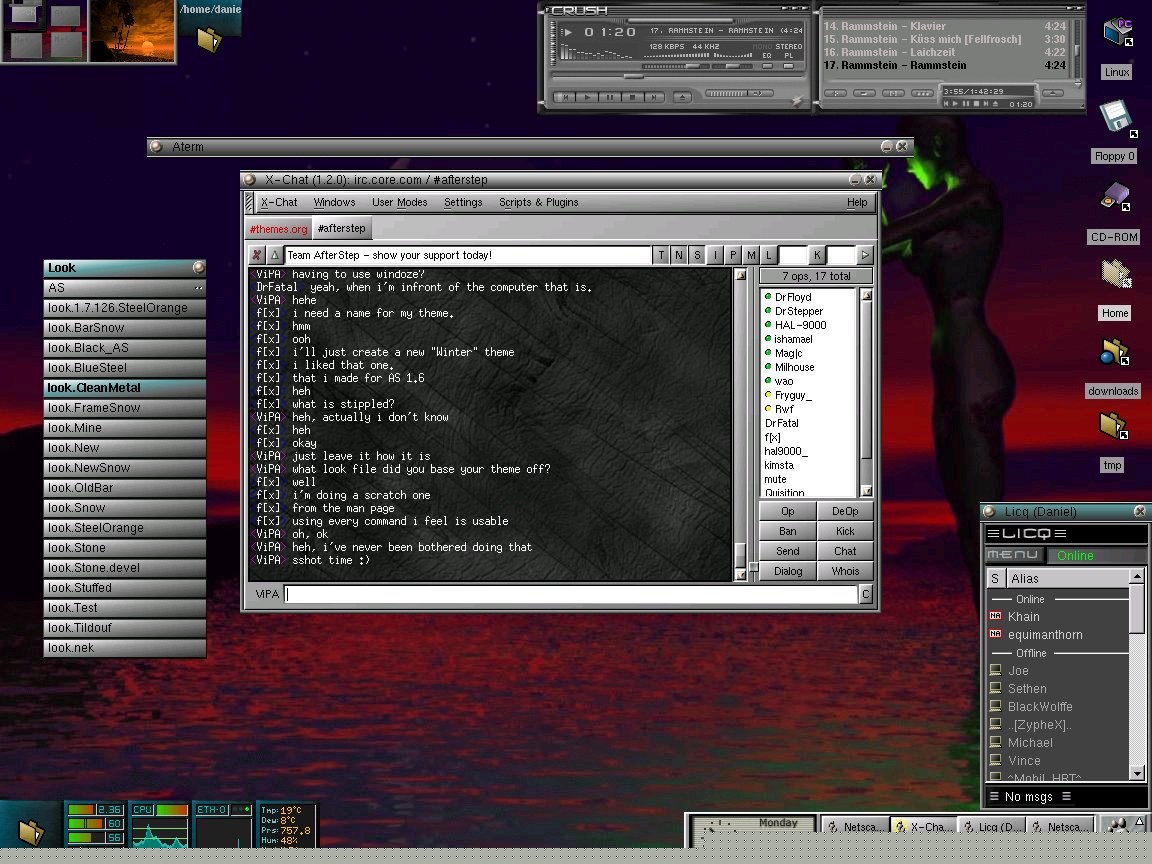Open the downloads folder icon
The height and width of the screenshot is (864, 1152).
point(1113,352)
